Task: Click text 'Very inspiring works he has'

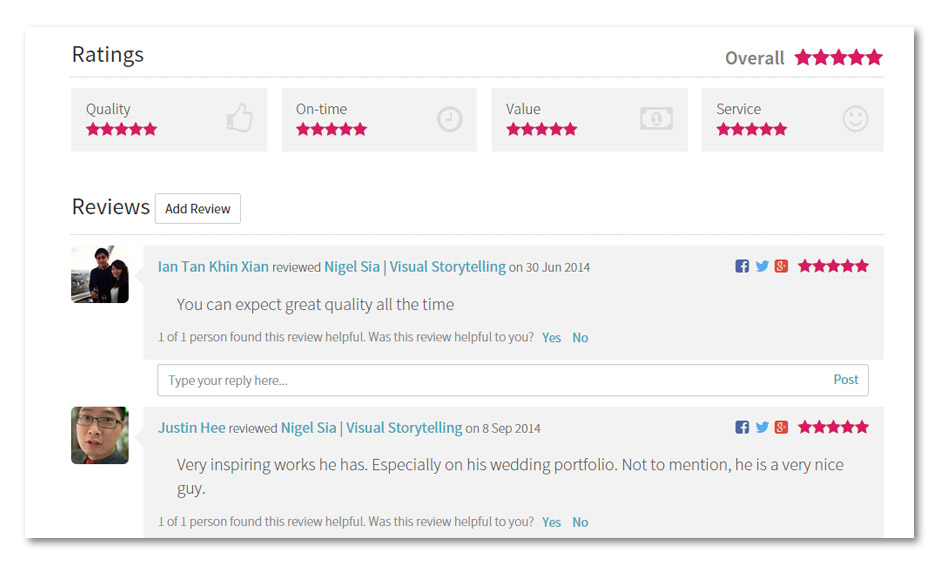Action: click(x=271, y=465)
